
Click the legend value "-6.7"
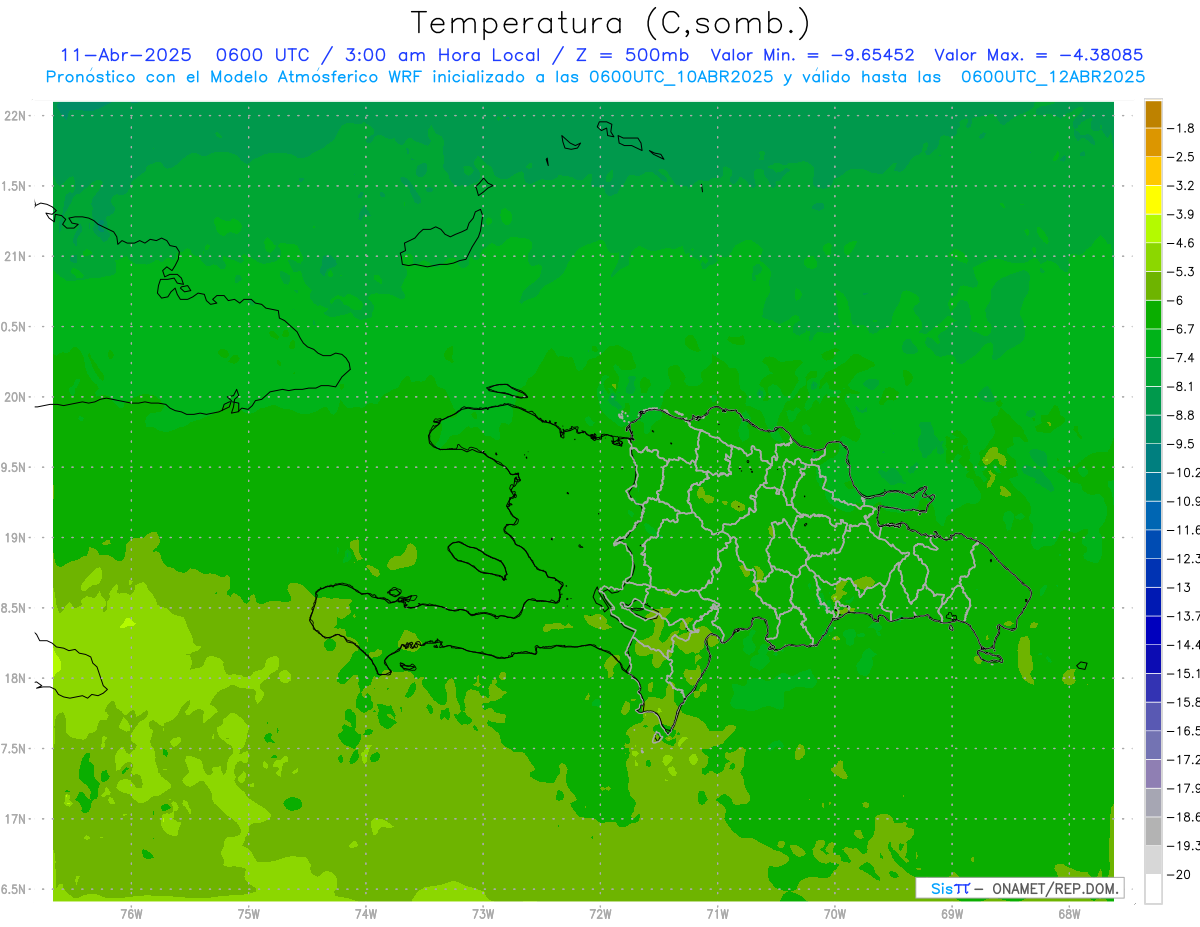coord(1180,329)
